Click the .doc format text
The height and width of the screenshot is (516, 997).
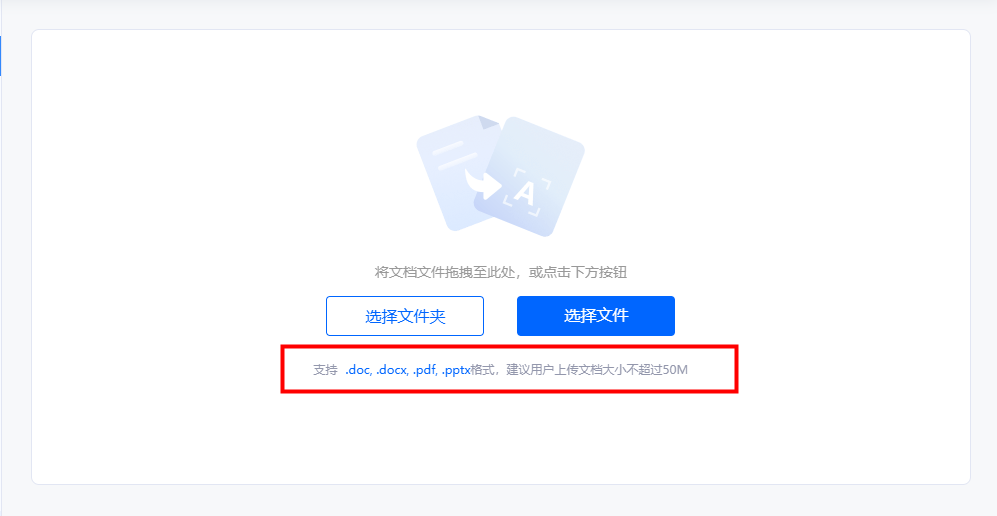point(358,370)
